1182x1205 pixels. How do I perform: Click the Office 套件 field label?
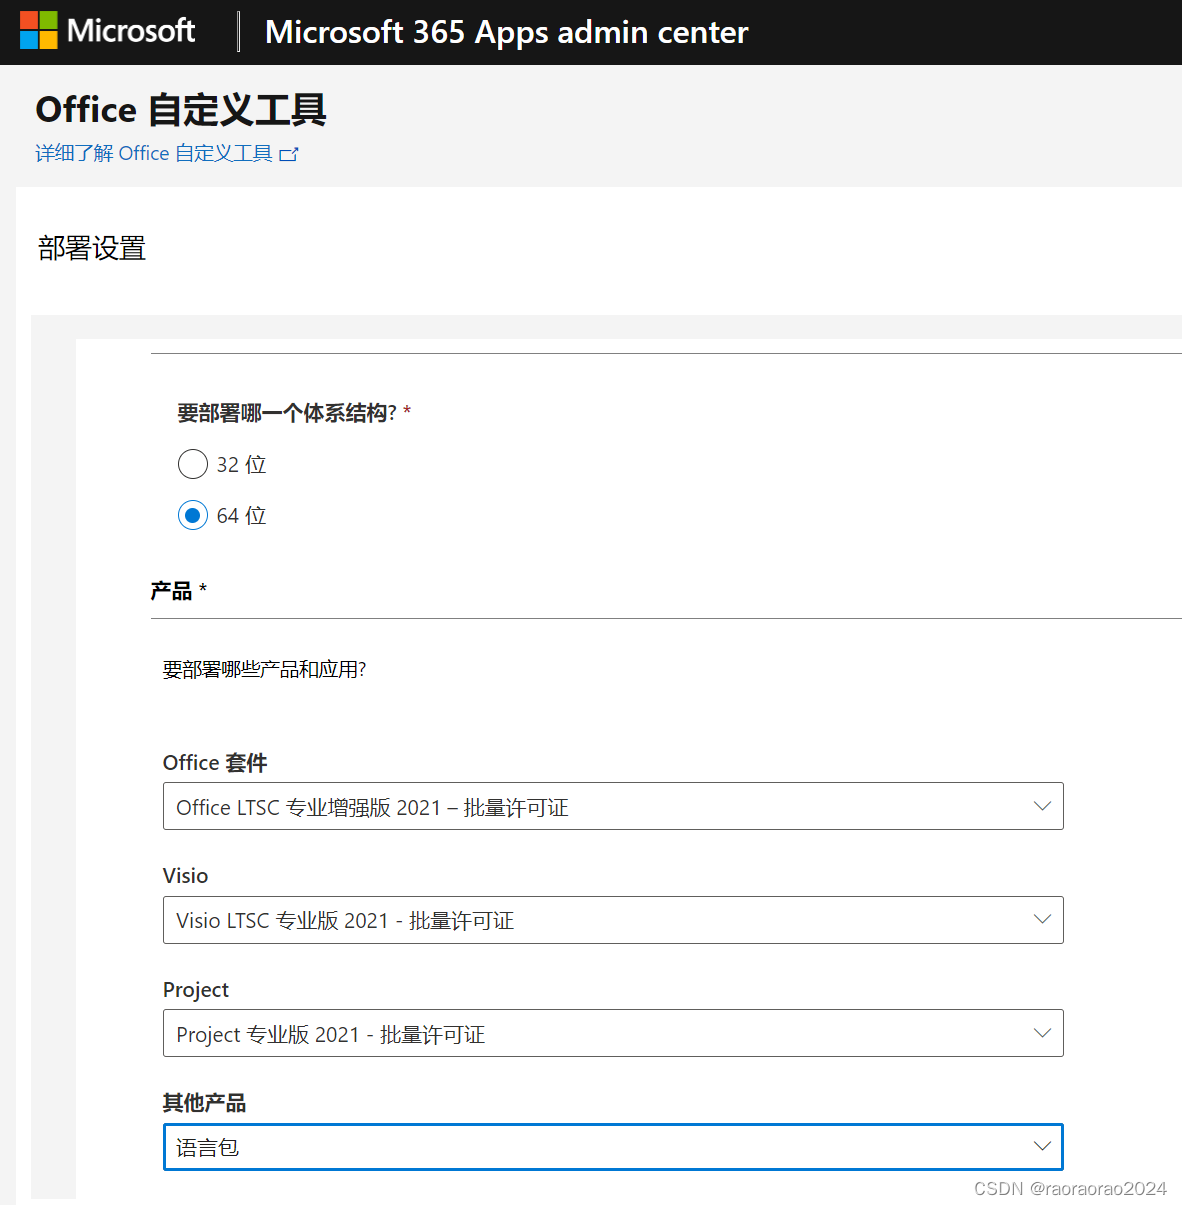click(x=215, y=763)
